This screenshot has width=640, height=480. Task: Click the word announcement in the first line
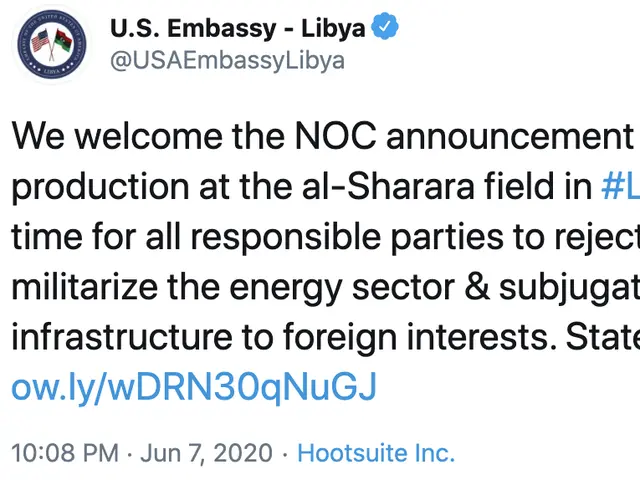pos(509,137)
